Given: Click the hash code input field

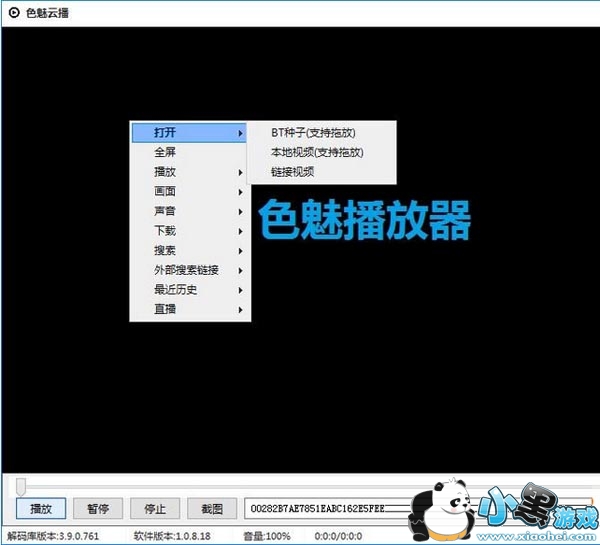Looking at the screenshot, I should 418,509.
